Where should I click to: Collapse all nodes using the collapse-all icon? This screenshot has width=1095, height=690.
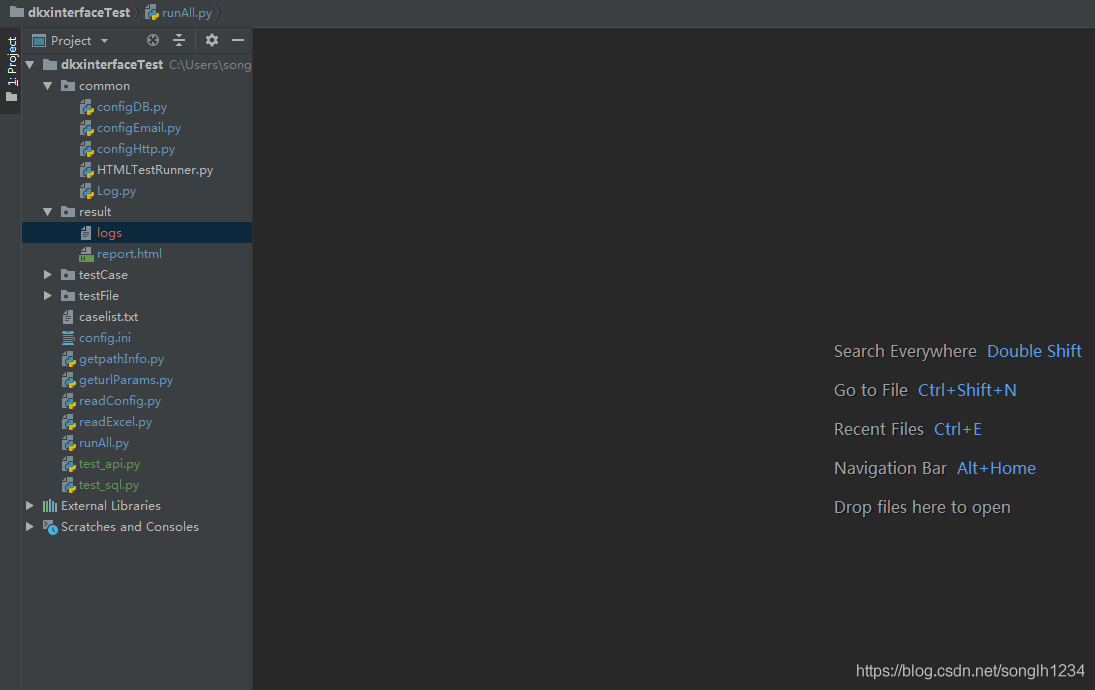point(178,40)
